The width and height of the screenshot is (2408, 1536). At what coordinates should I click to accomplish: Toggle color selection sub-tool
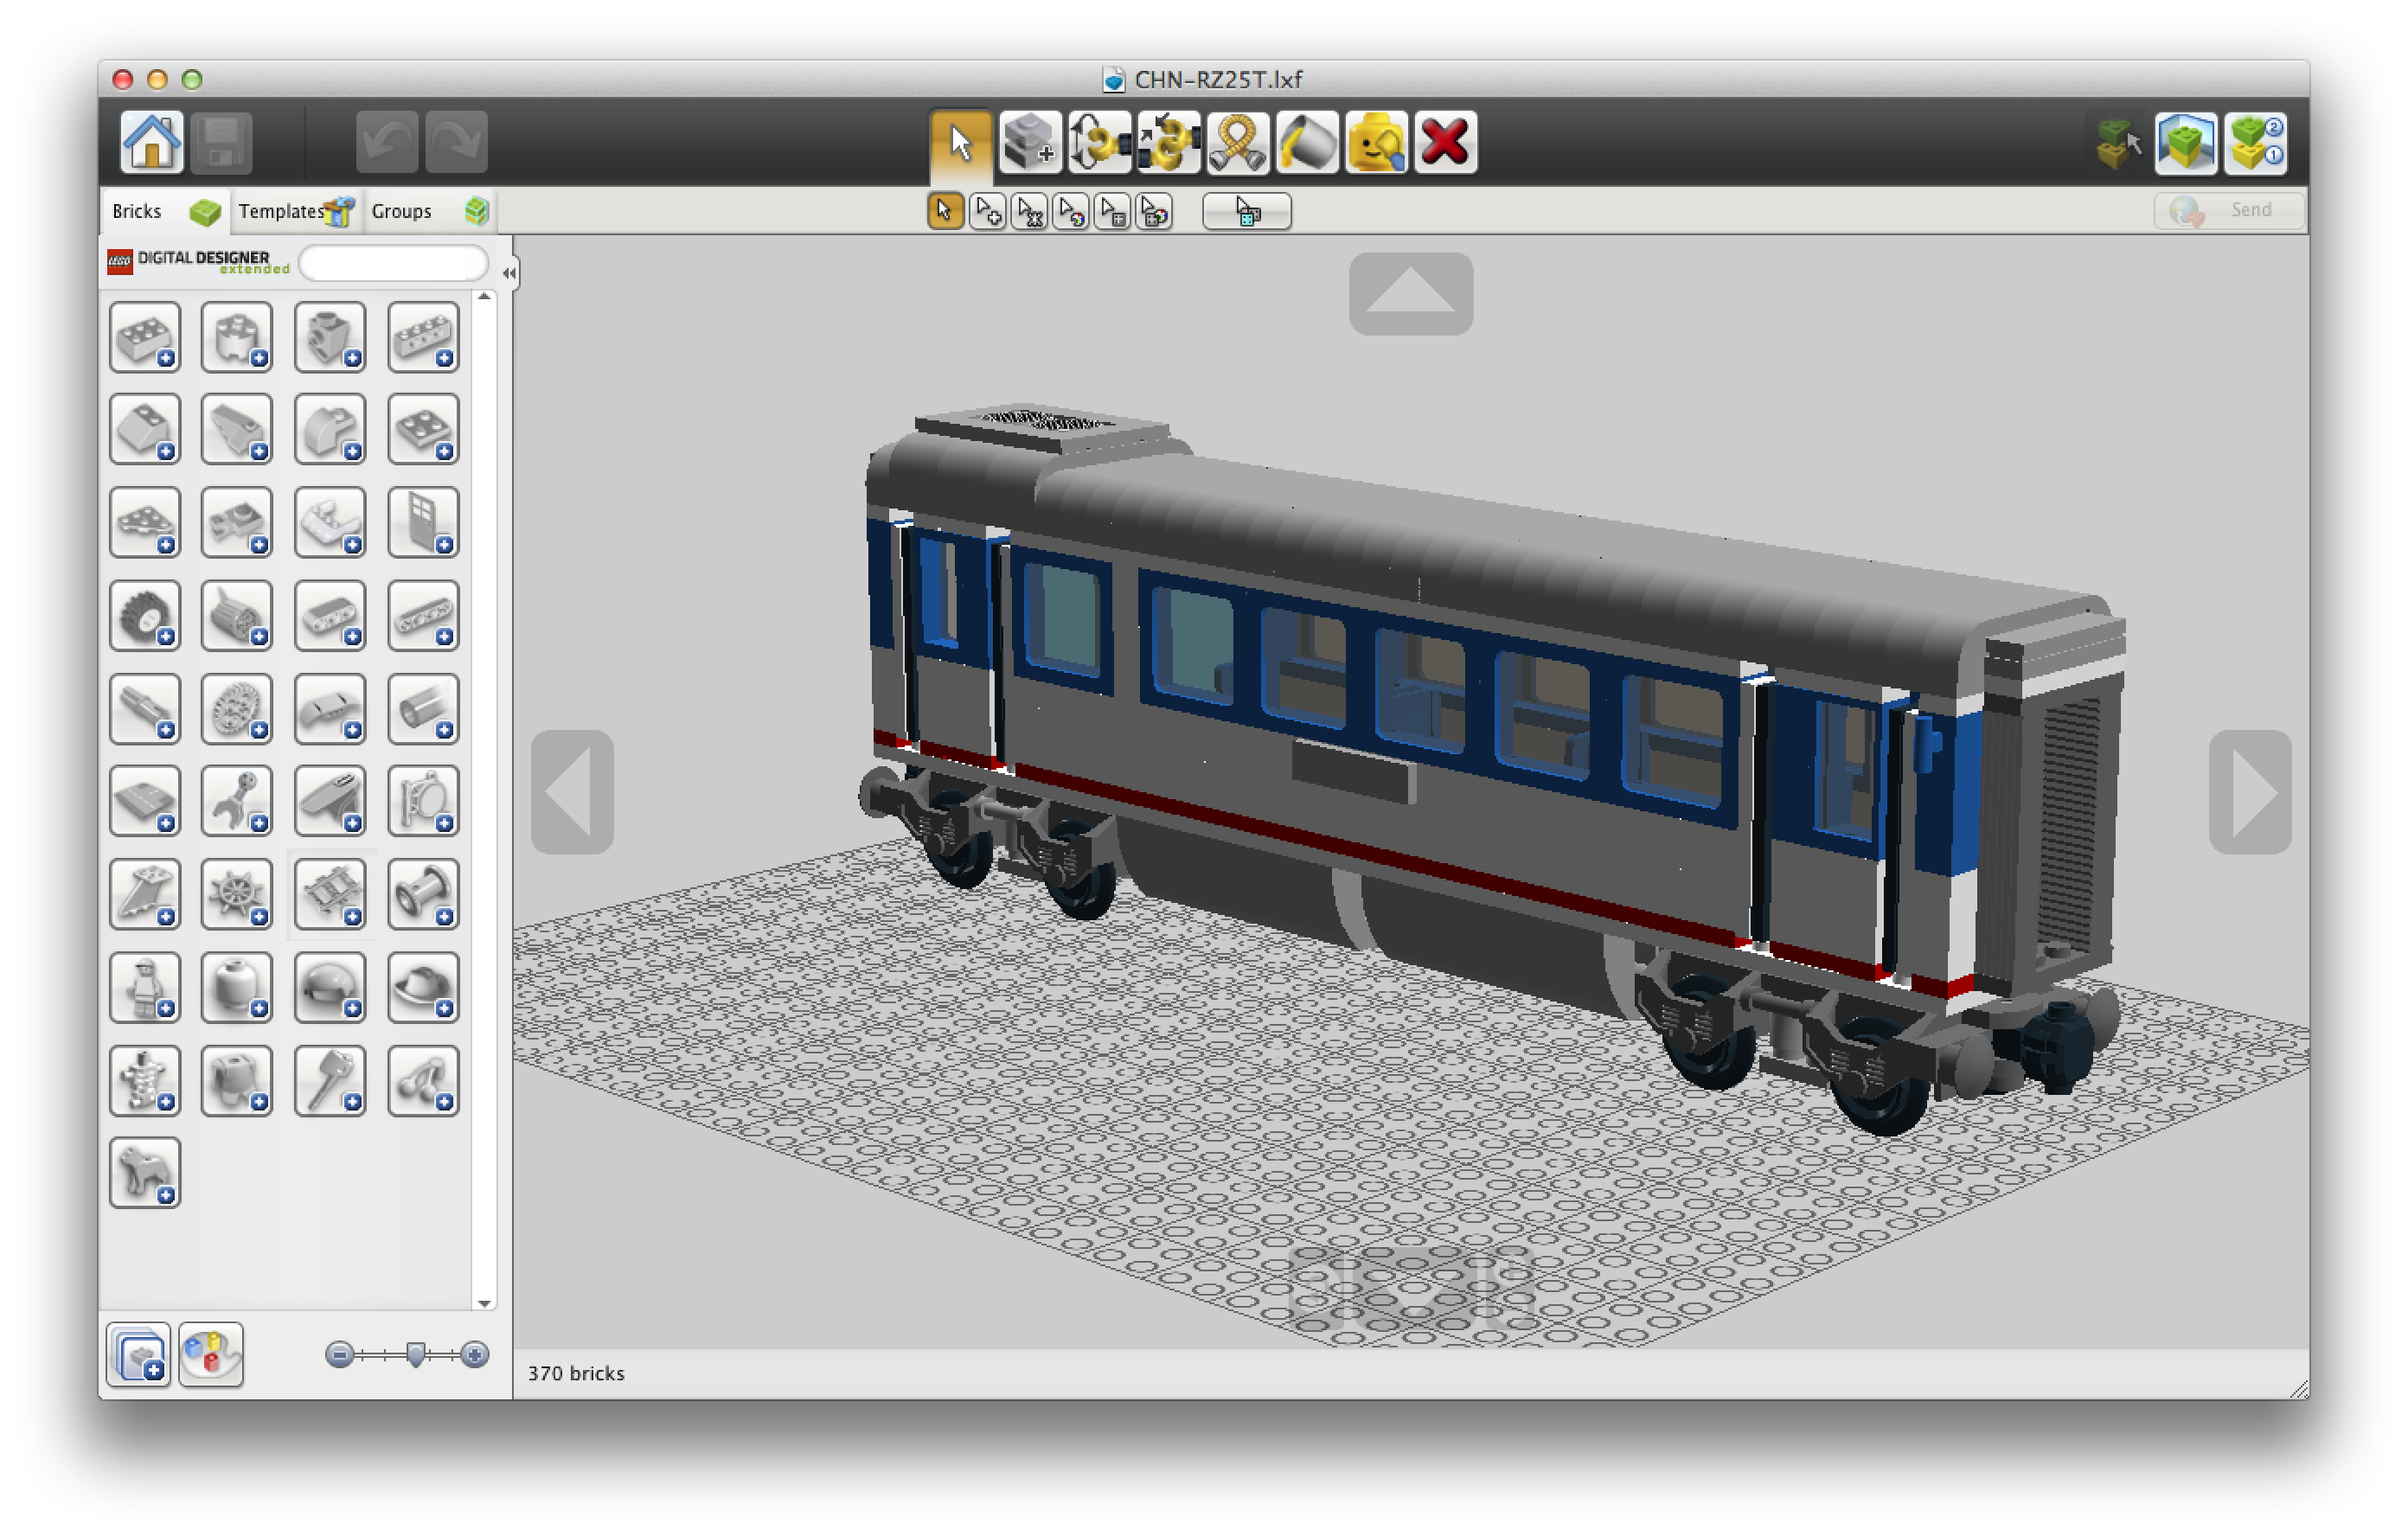pyautogui.click(x=1071, y=212)
